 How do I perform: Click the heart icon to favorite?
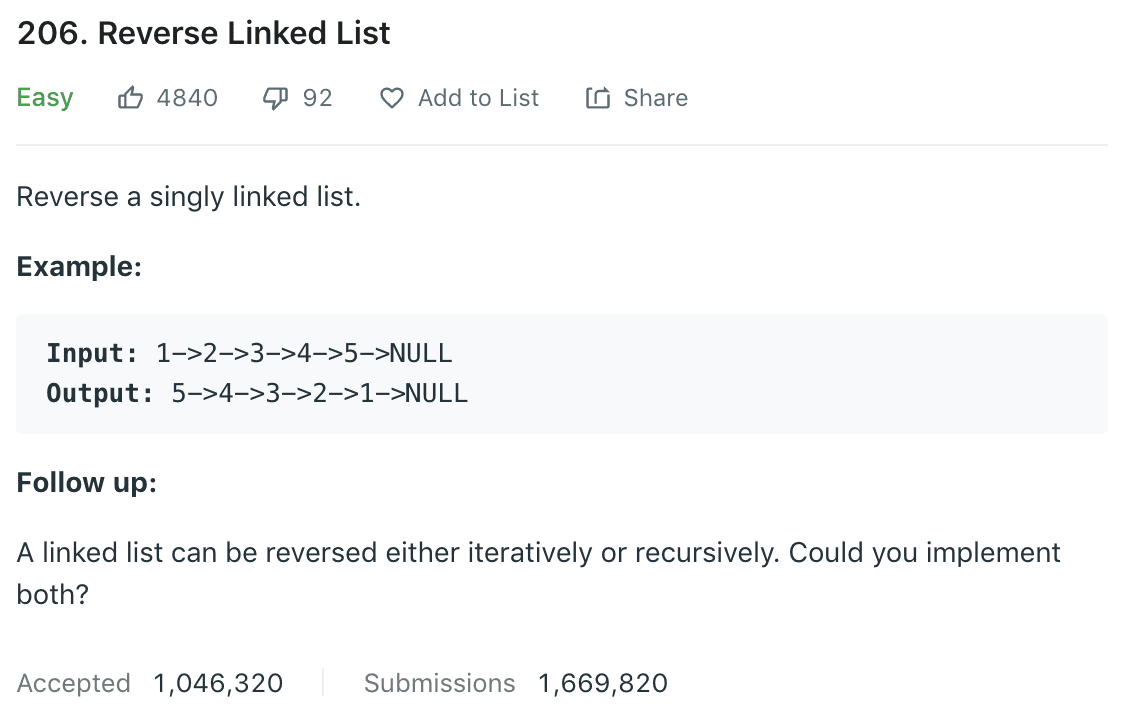pyautogui.click(x=392, y=98)
